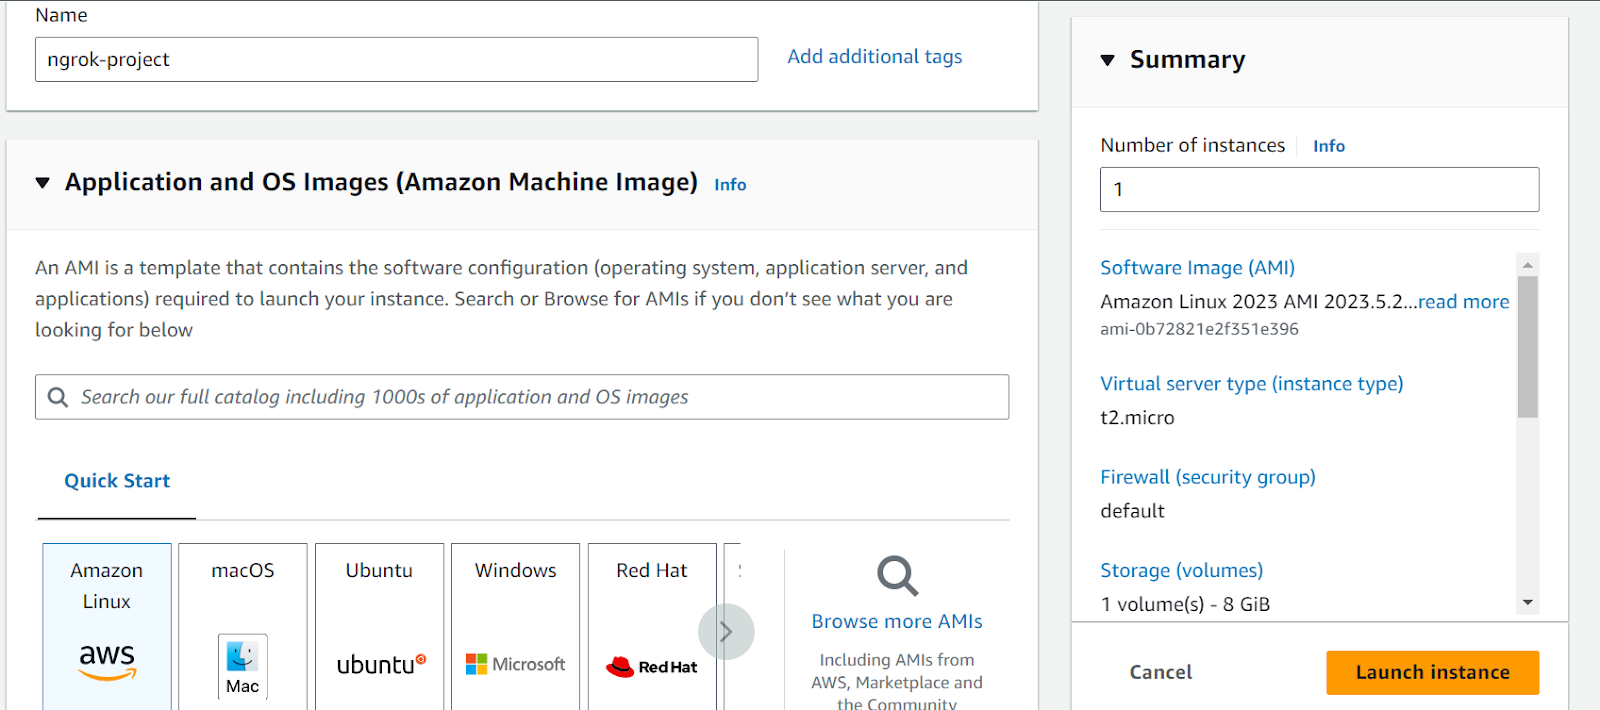Open the Firewall (security group) summary link

click(x=1207, y=477)
